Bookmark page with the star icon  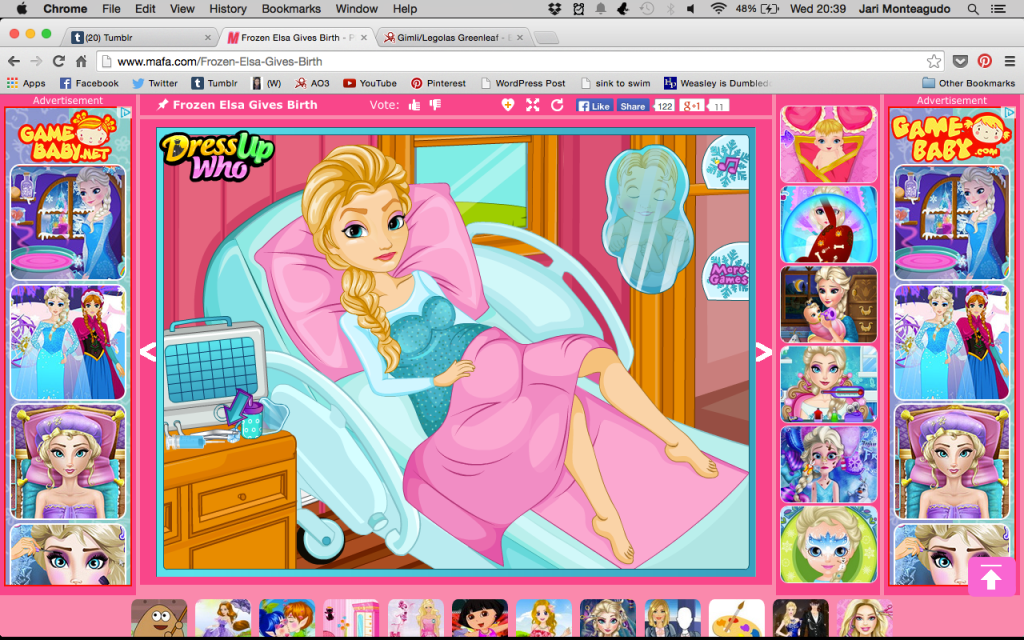coord(933,61)
